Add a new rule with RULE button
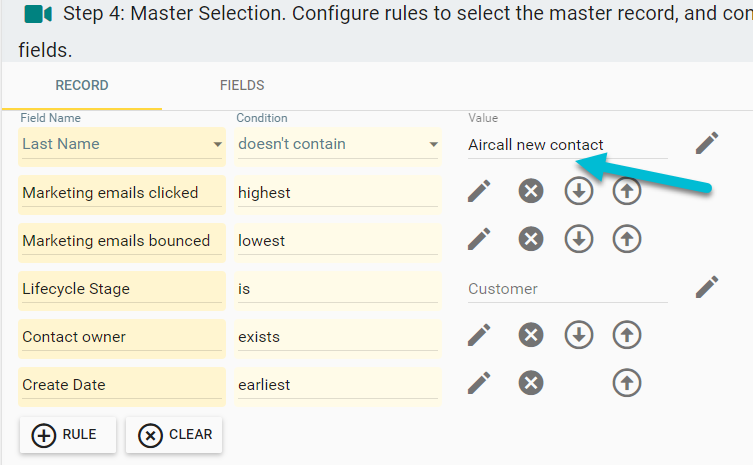Image resolution: width=753 pixels, height=465 pixels. pyautogui.click(x=68, y=435)
